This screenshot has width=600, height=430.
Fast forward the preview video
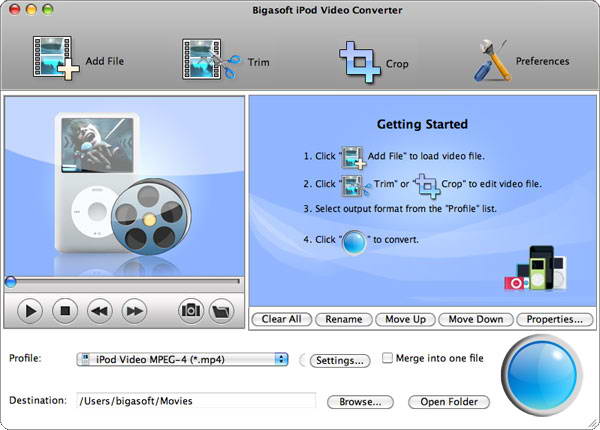(x=134, y=311)
